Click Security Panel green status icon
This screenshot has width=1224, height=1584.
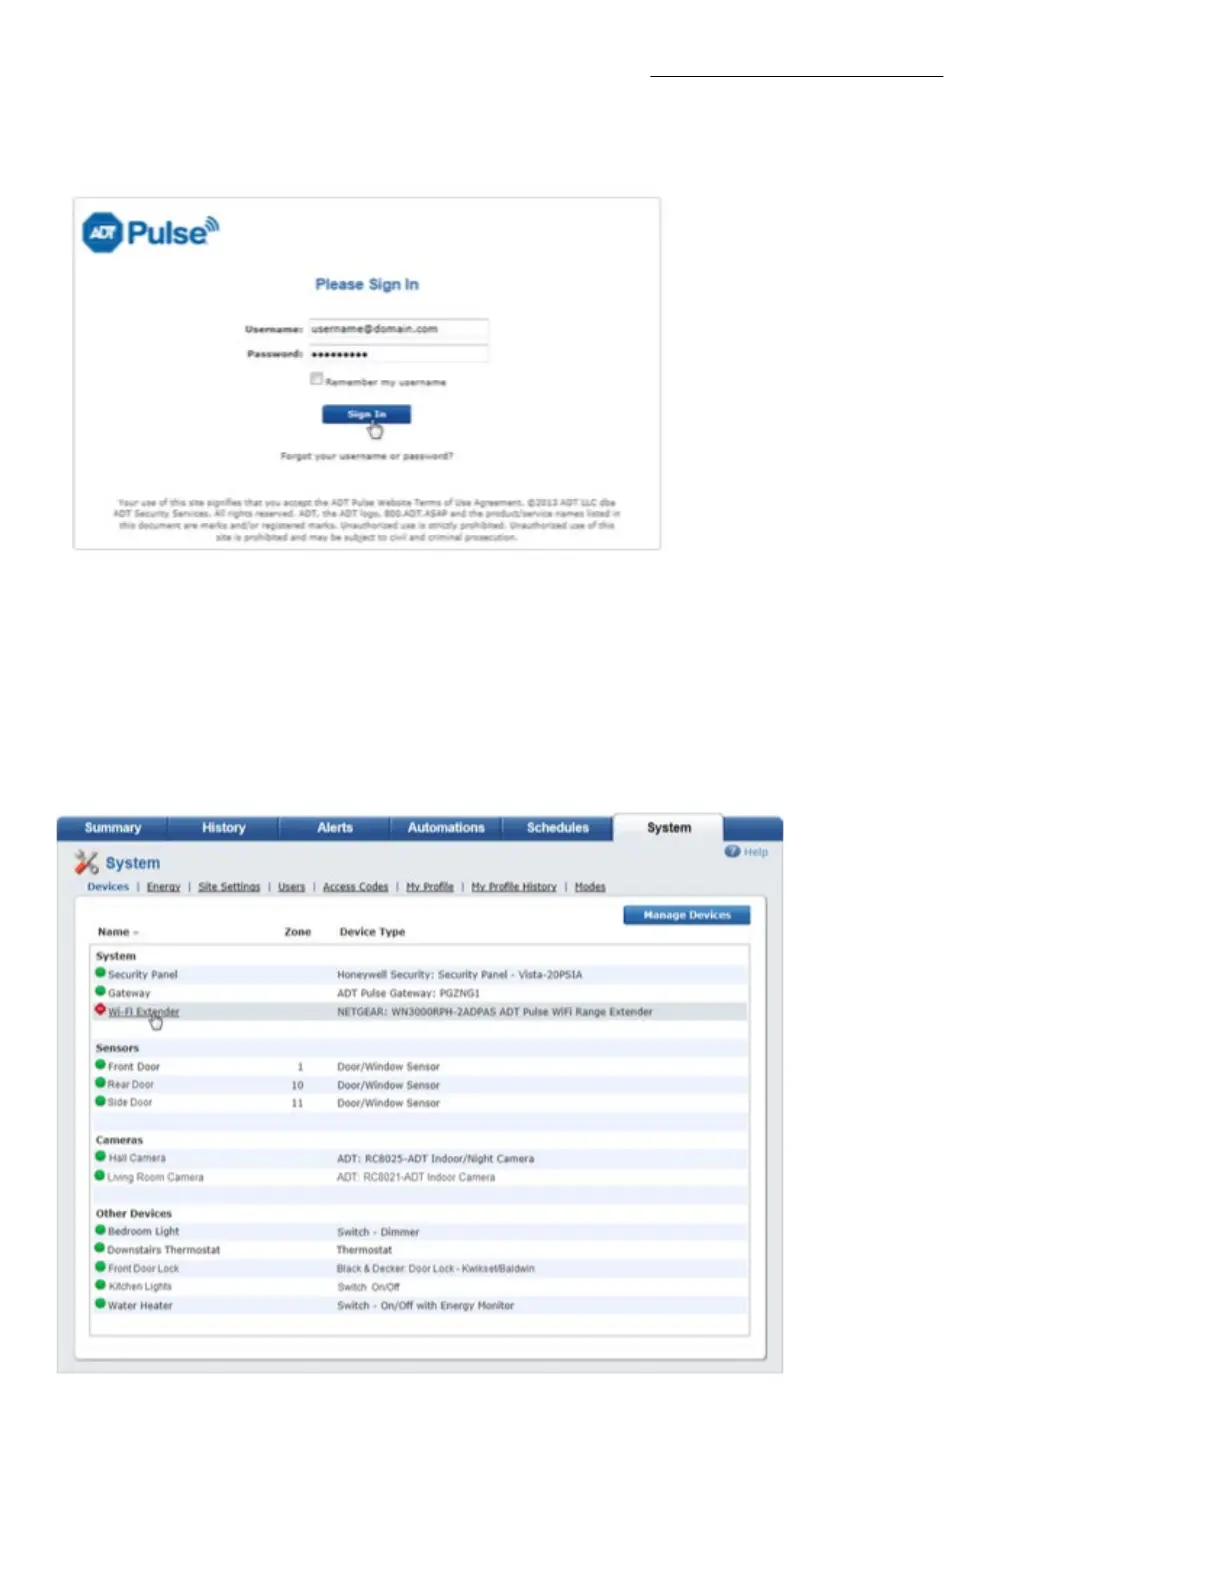tap(100, 972)
